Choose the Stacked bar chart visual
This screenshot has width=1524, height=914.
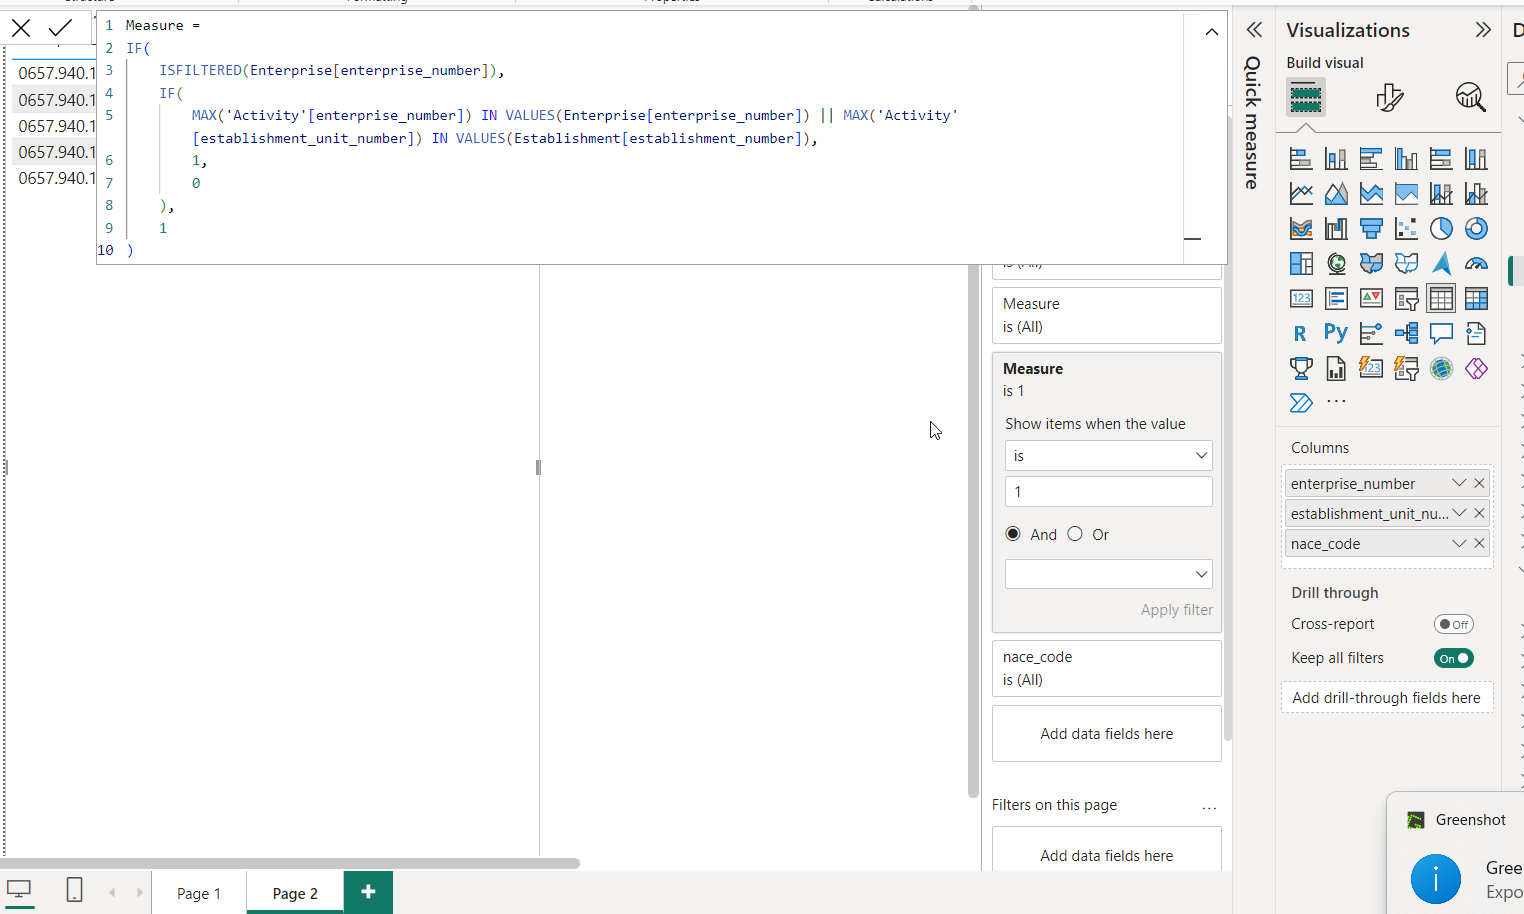(1301, 159)
